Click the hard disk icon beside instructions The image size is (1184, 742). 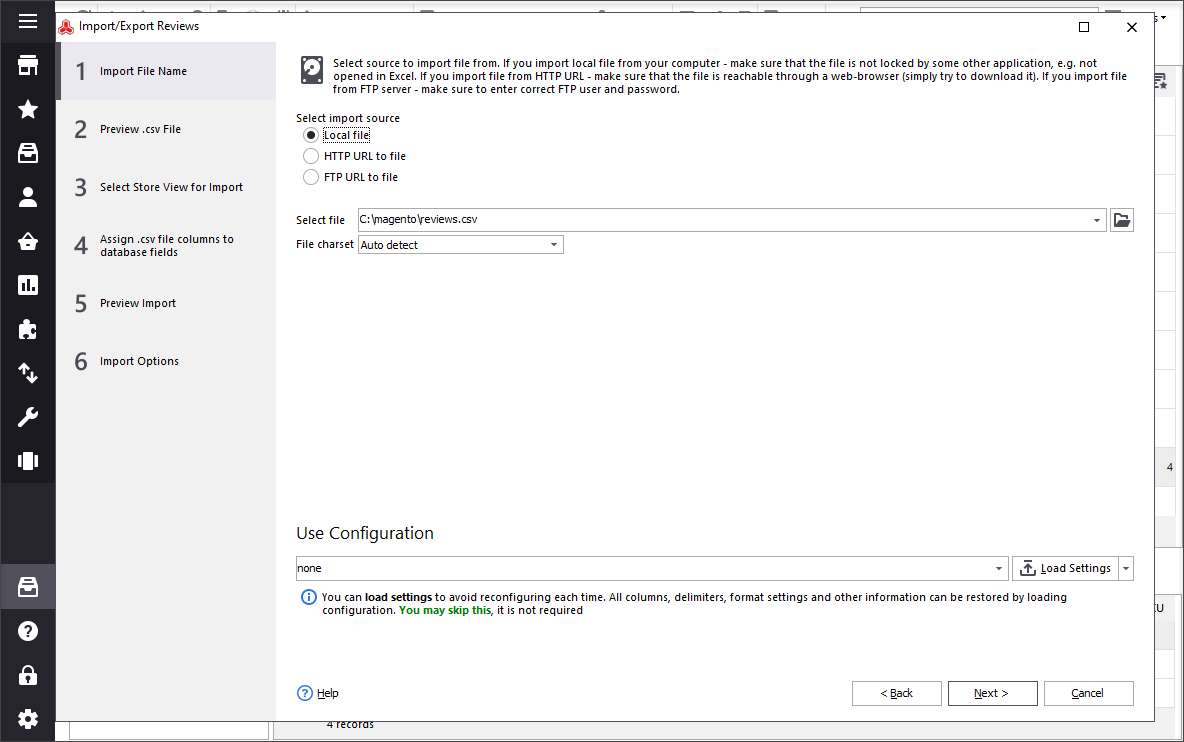pyautogui.click(x=311, y=69)
